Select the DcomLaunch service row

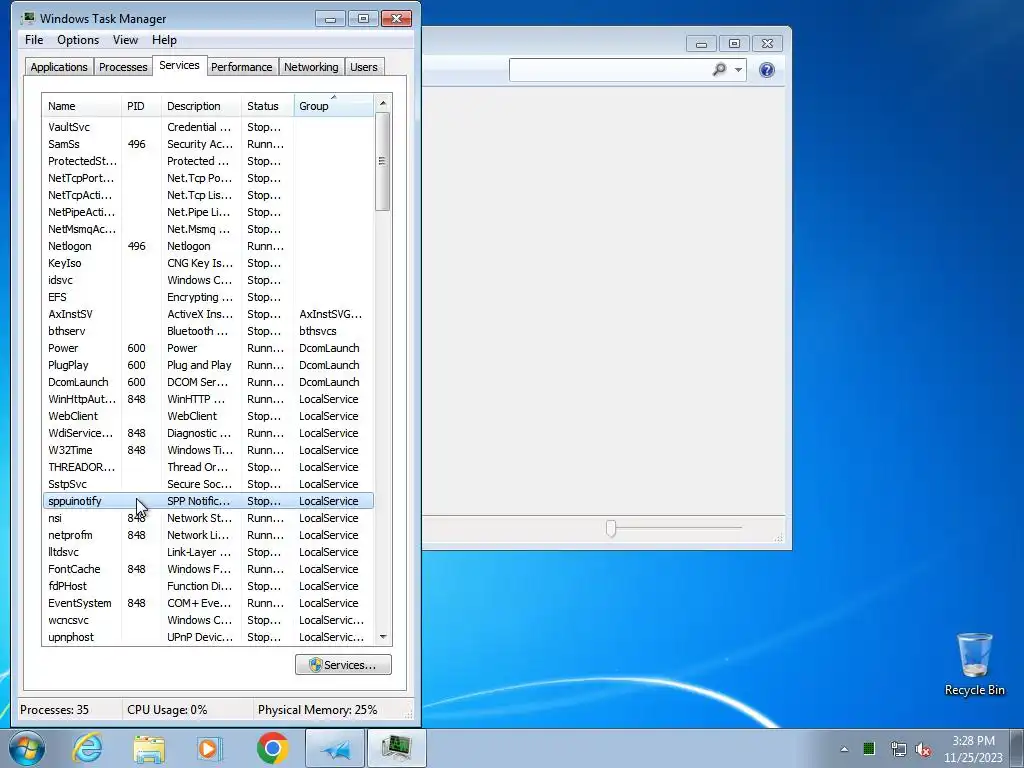pyautogui.click(x=208, y=381)
